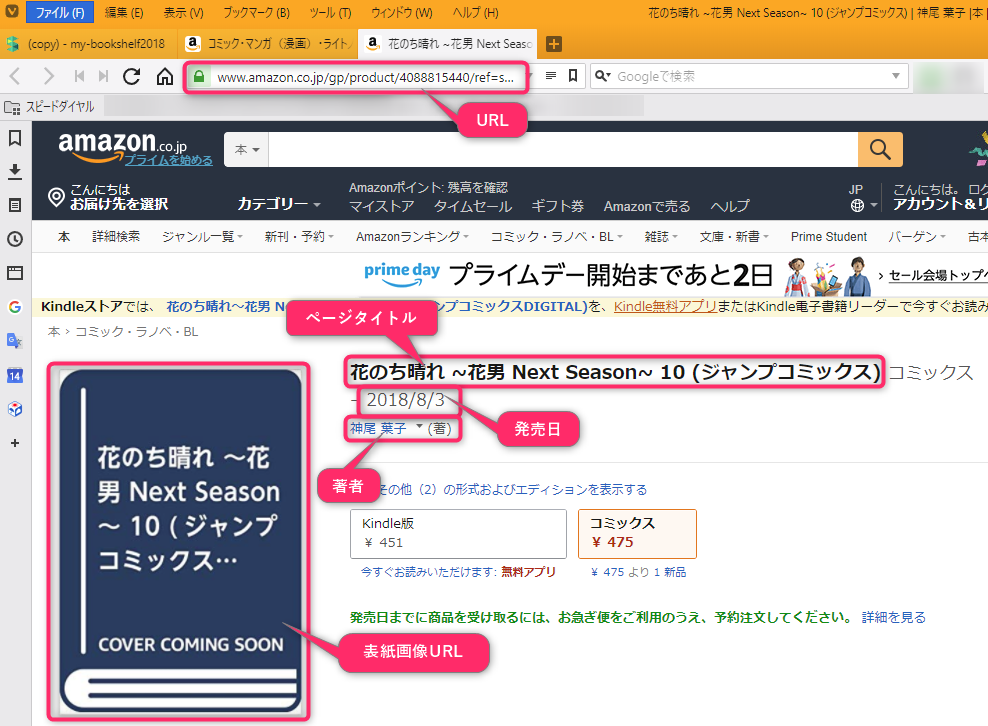Expand the Amazonランキング menu
This screenshot has width=988, height=726.
point(412,237)
